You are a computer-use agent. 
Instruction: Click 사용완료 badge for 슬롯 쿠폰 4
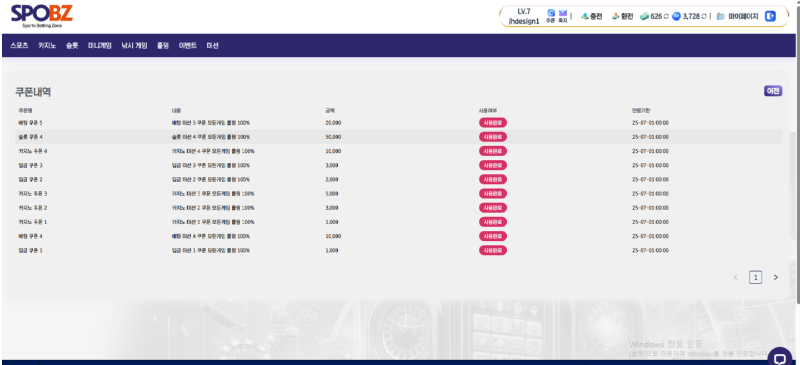click(492, 137)
